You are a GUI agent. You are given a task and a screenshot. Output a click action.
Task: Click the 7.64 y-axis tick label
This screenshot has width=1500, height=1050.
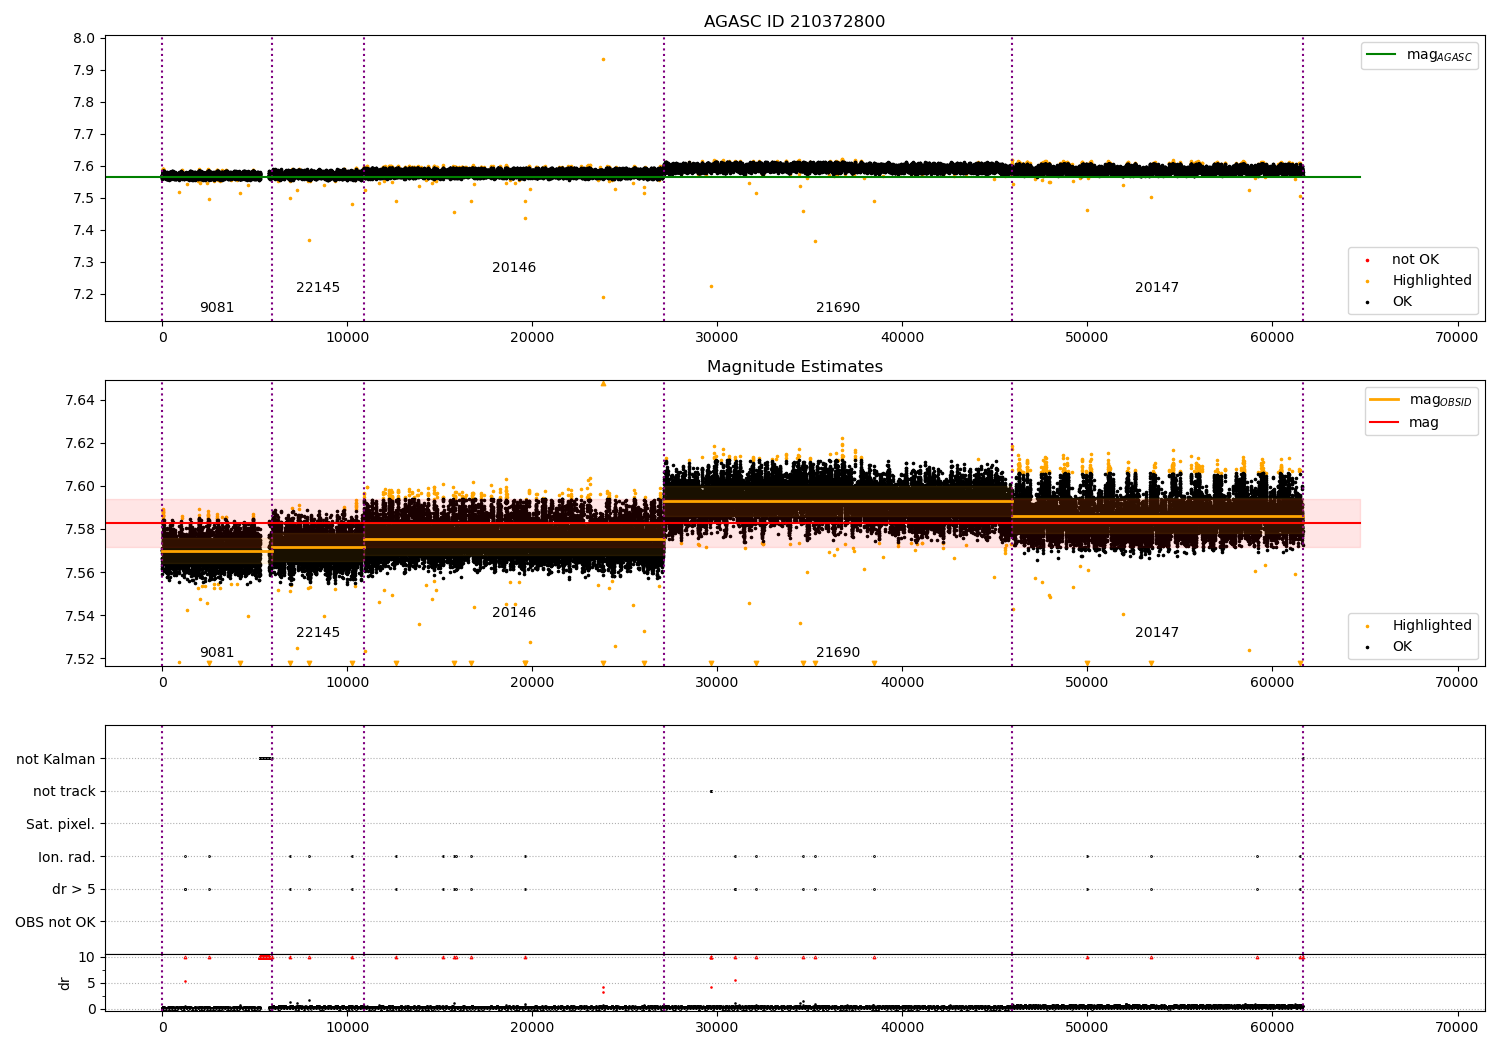(81, 401)
